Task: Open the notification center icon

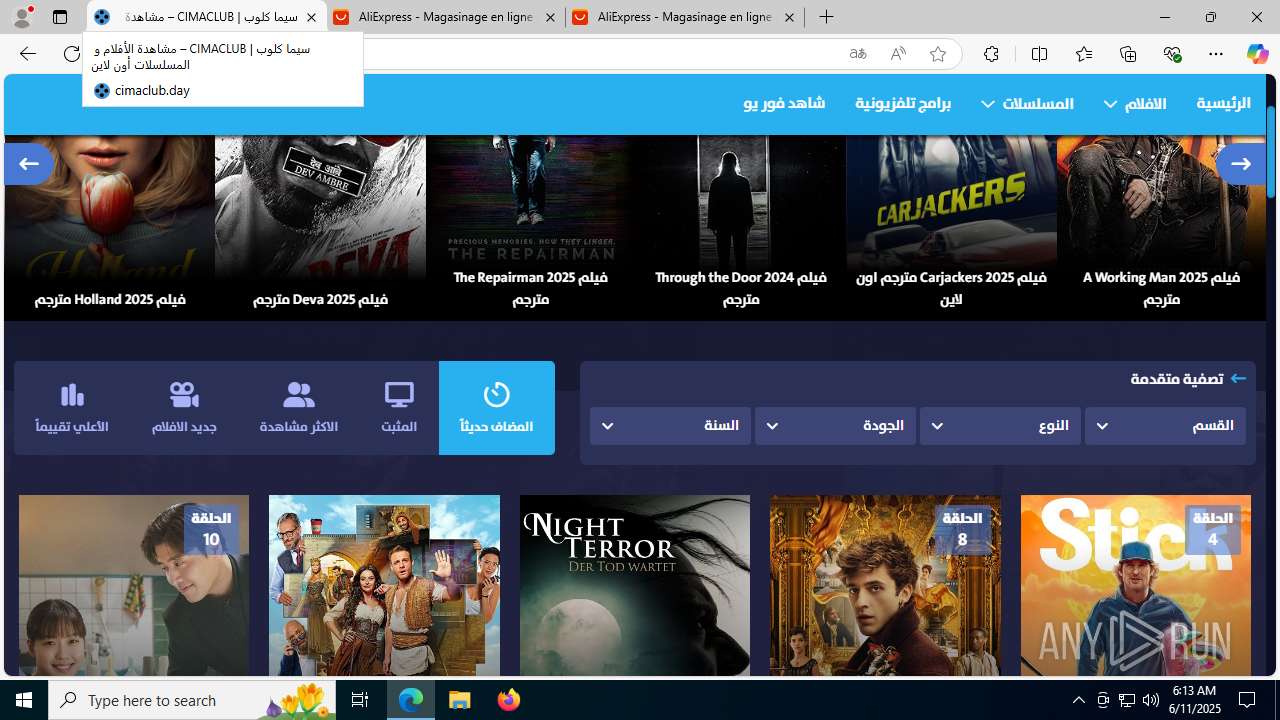Action: click(1247, 700)
